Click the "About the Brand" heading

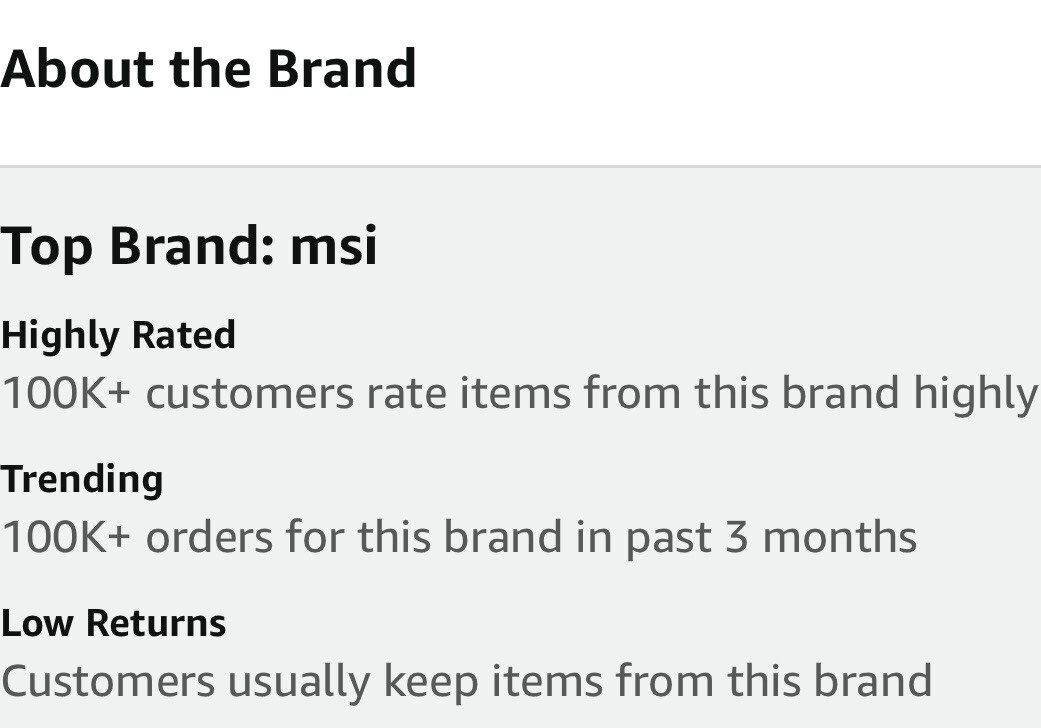coord(208,68)
